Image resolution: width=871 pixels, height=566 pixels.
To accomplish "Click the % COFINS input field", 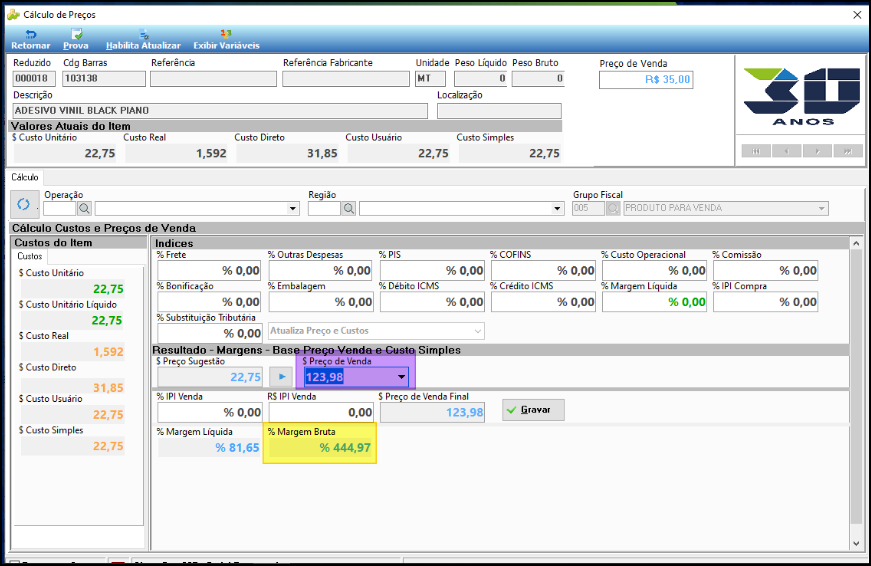I will tap(543, 271).
